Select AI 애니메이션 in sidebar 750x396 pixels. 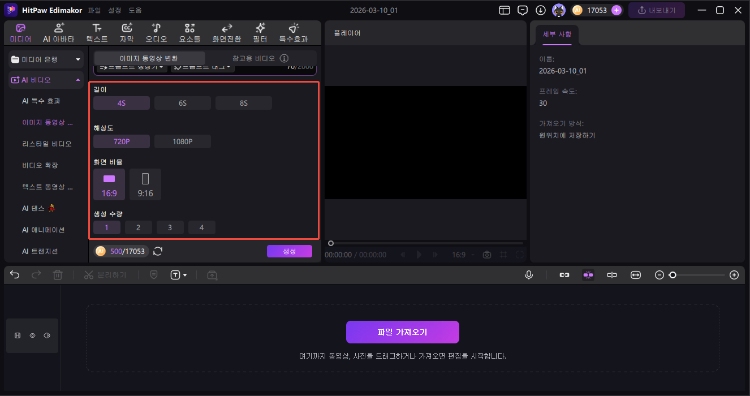tap(43, 230)
